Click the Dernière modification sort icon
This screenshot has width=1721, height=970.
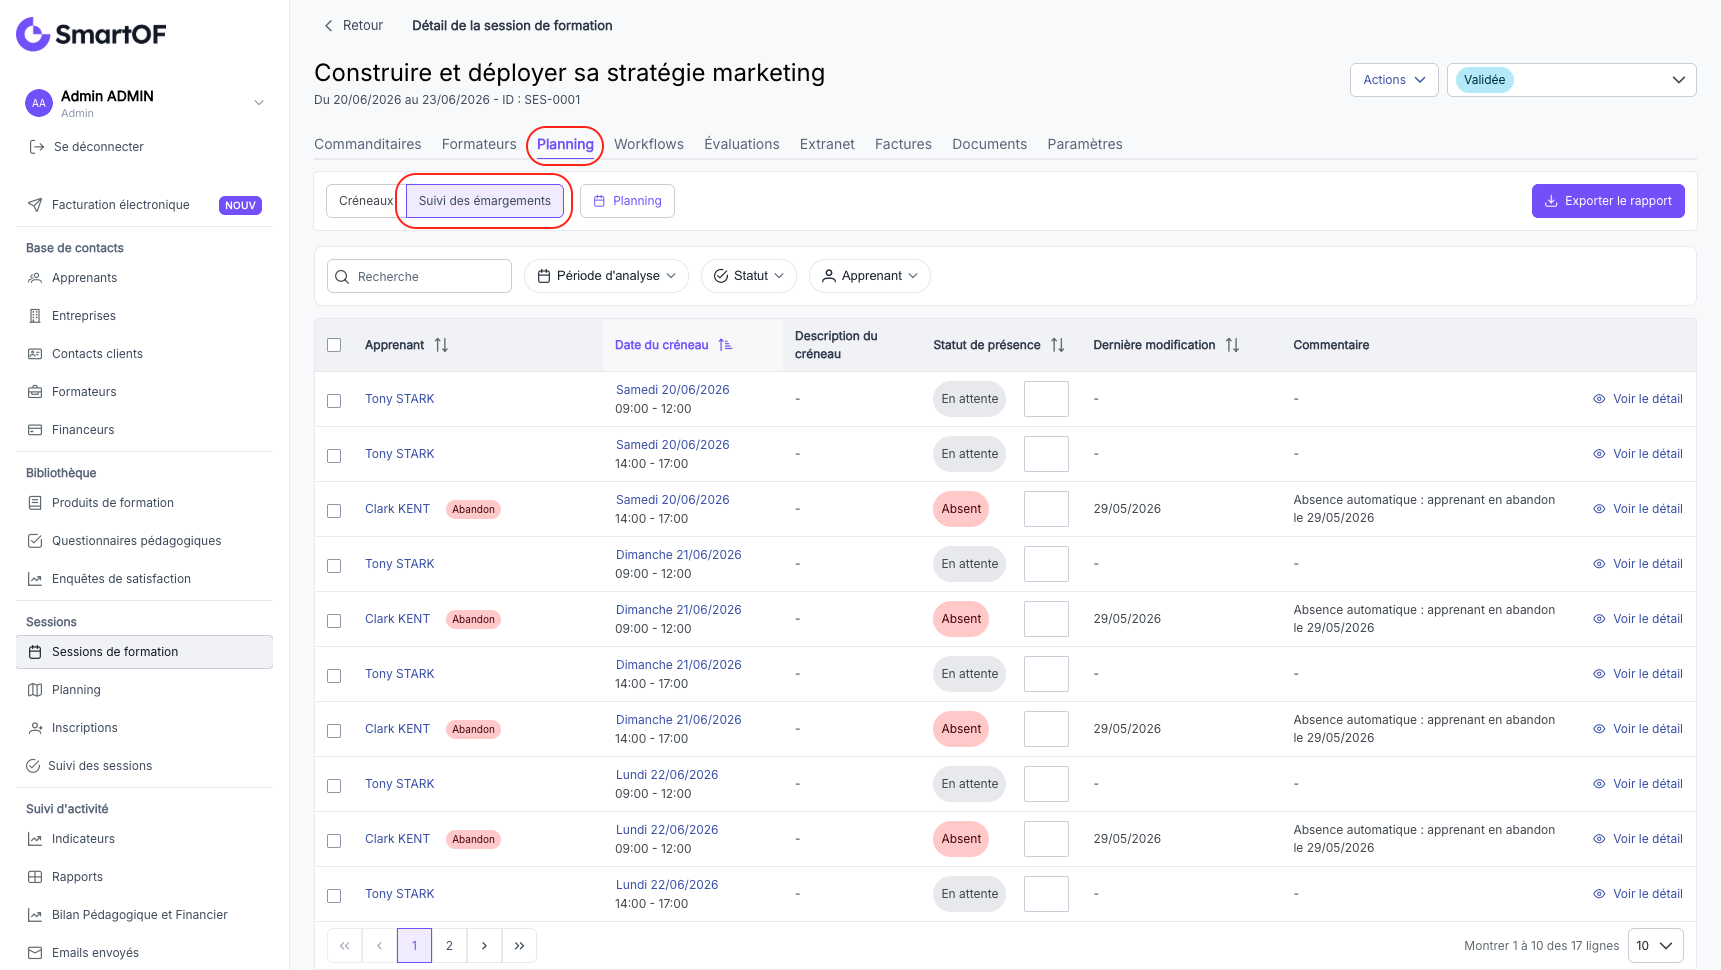pos(1233,345)
